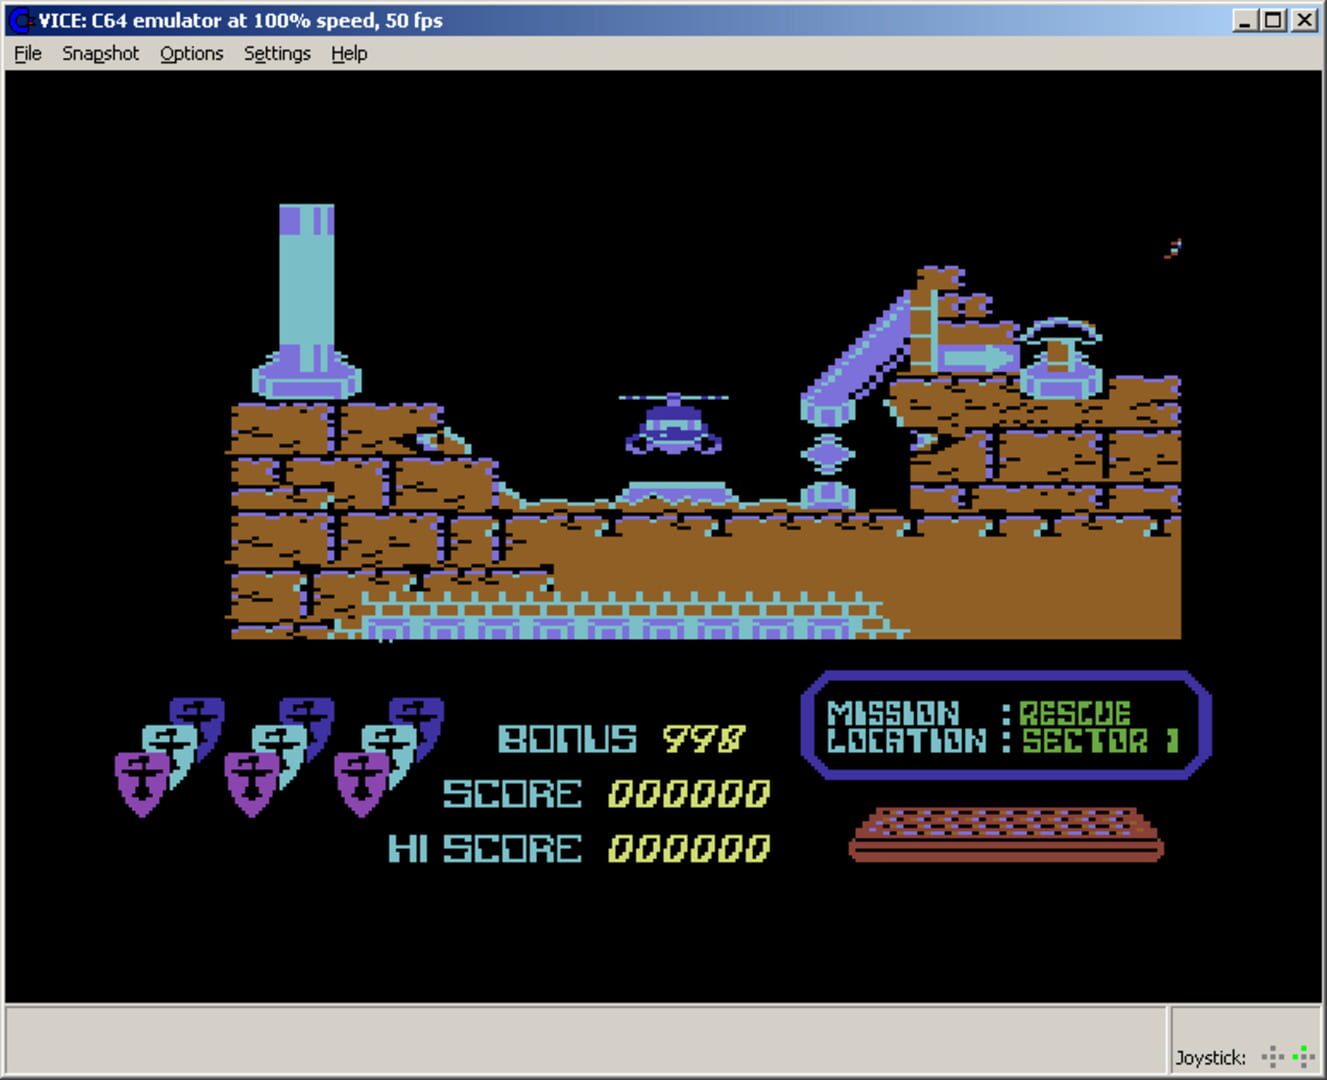Open the Settings menu
1327x1080 pixels.
coord(277,53)
